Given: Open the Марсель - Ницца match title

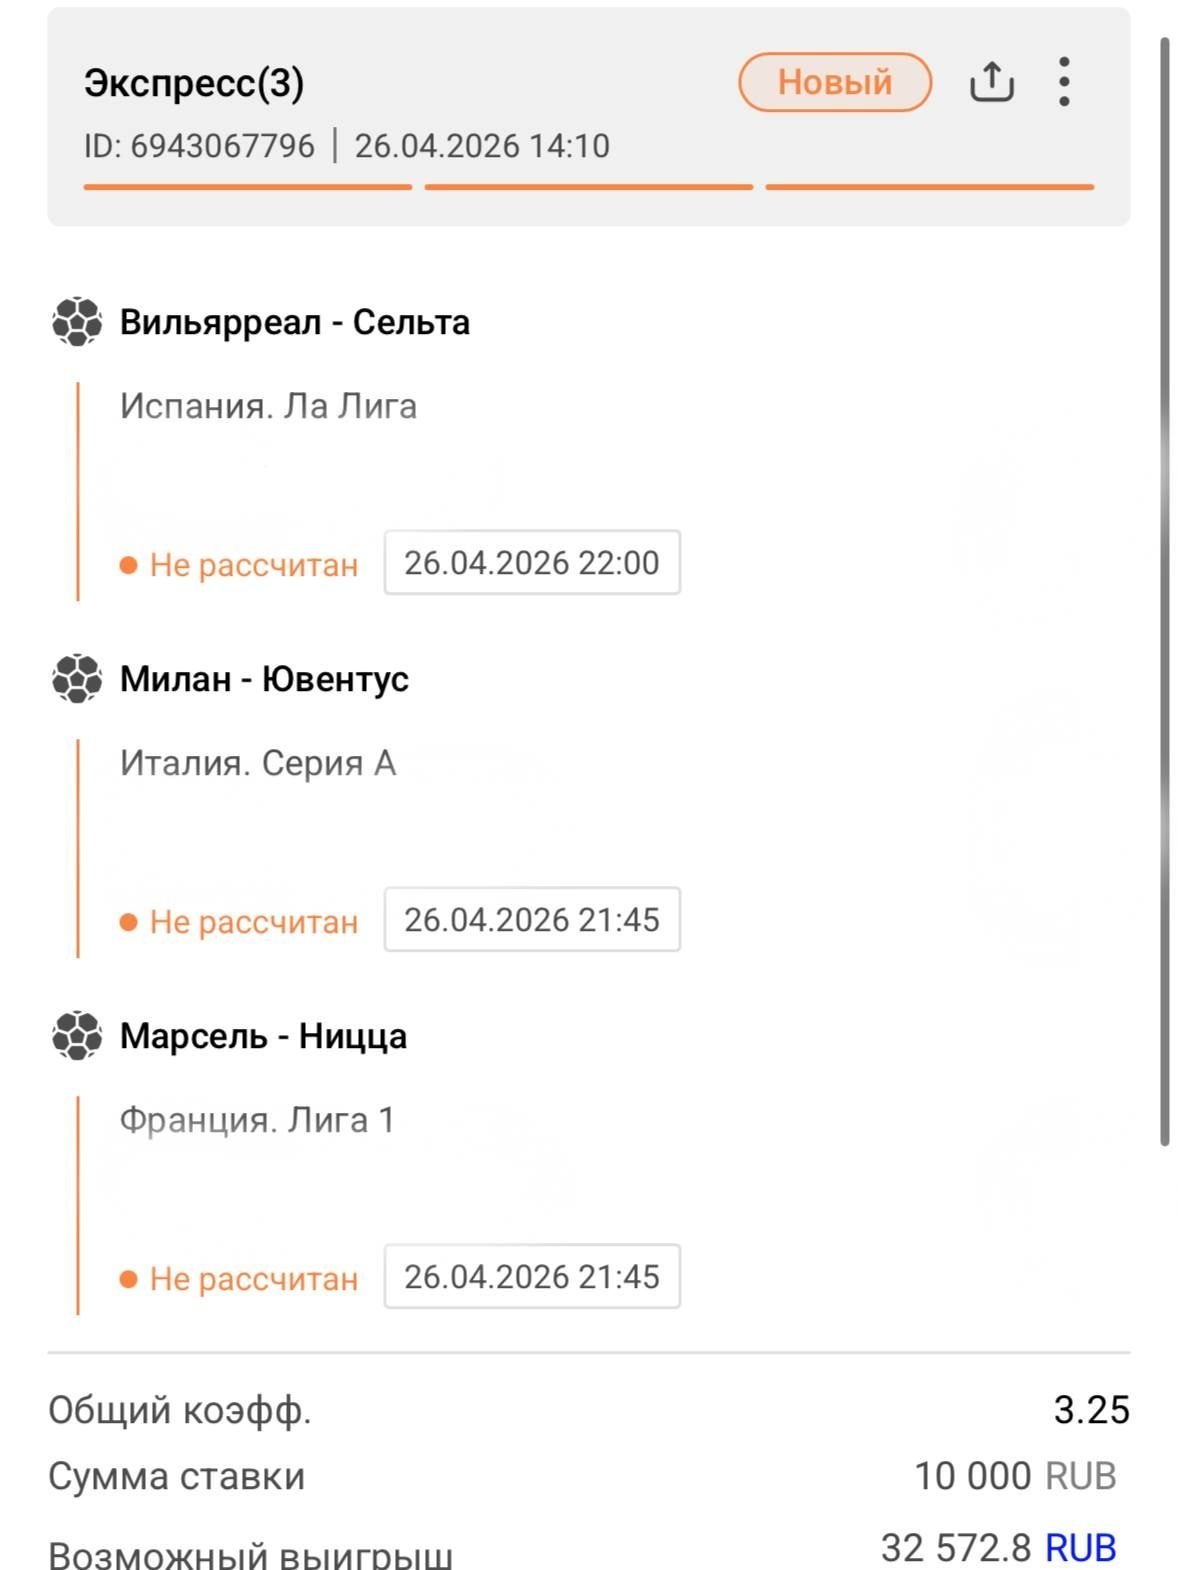Looking at the screenshot, I should pyautogui.click(x=263, y=1036).
